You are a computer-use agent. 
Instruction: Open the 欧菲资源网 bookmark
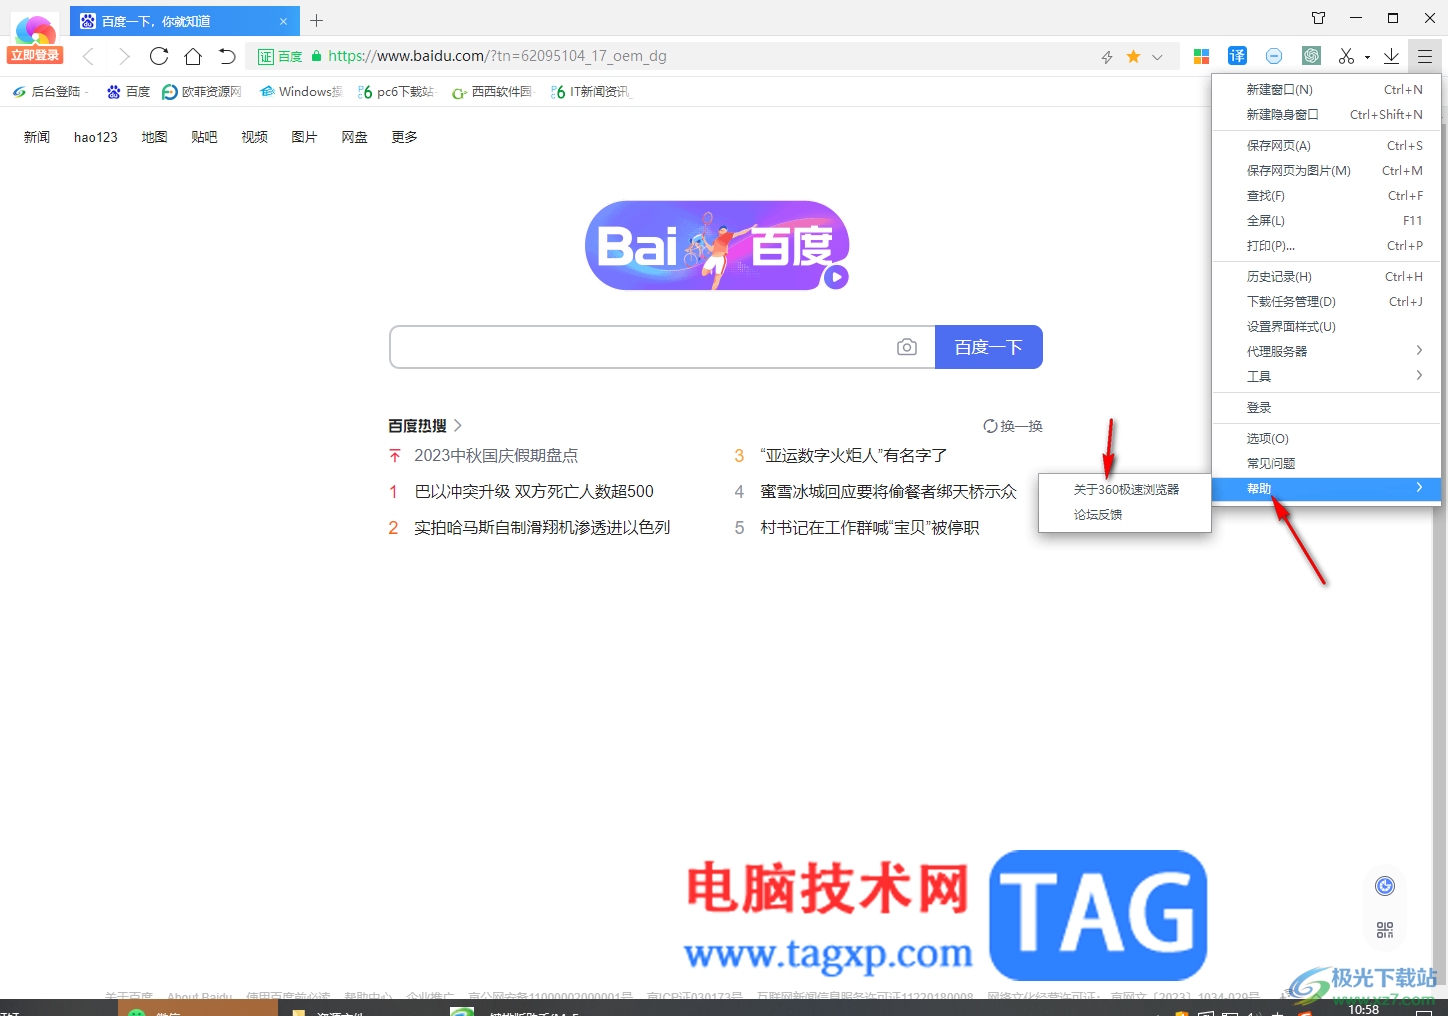coord(202,92)
